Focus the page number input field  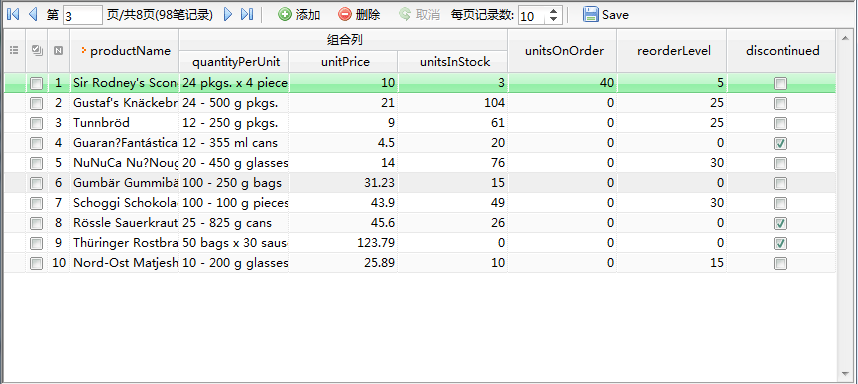coord(83,15)
